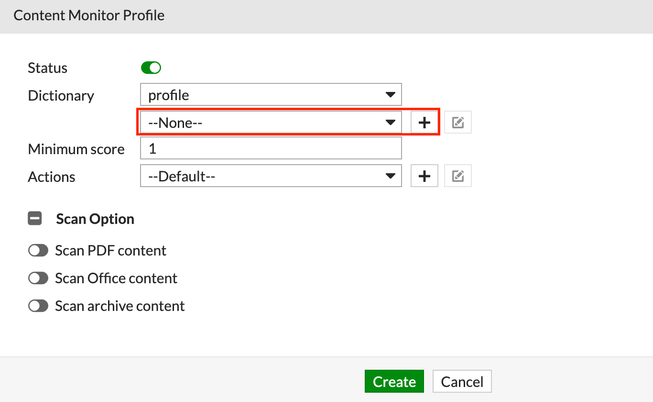Enable Scan archive content toggle
653x402 pixels.
38,306
